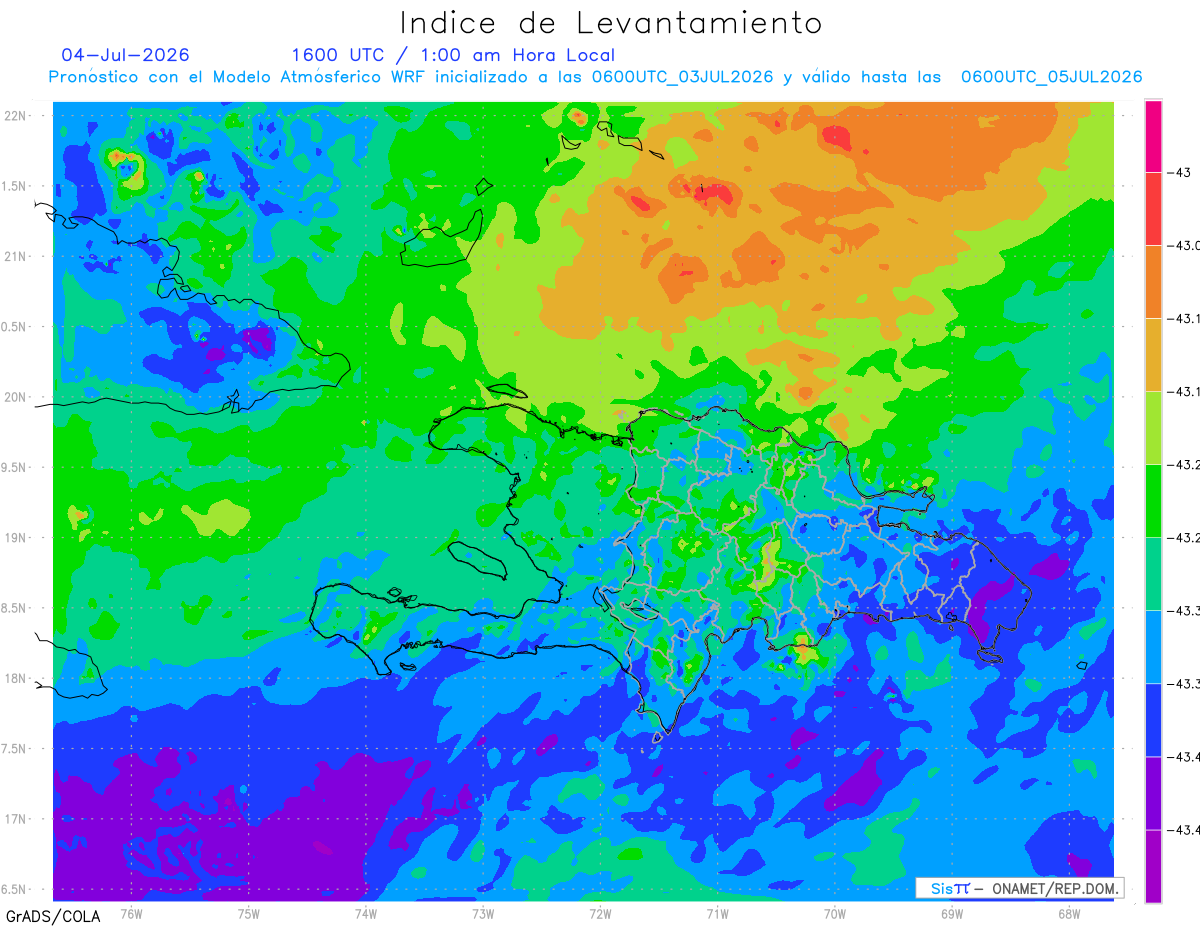Click the '76W' longitude label
The width and height of the screenshot is (1200, 927).
(x=131, y=913)
